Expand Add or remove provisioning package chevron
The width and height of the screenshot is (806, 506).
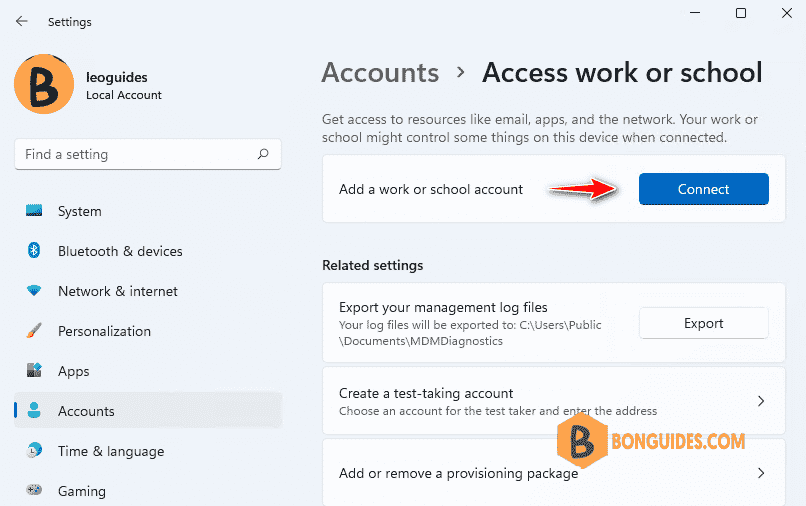click(761, 473)
